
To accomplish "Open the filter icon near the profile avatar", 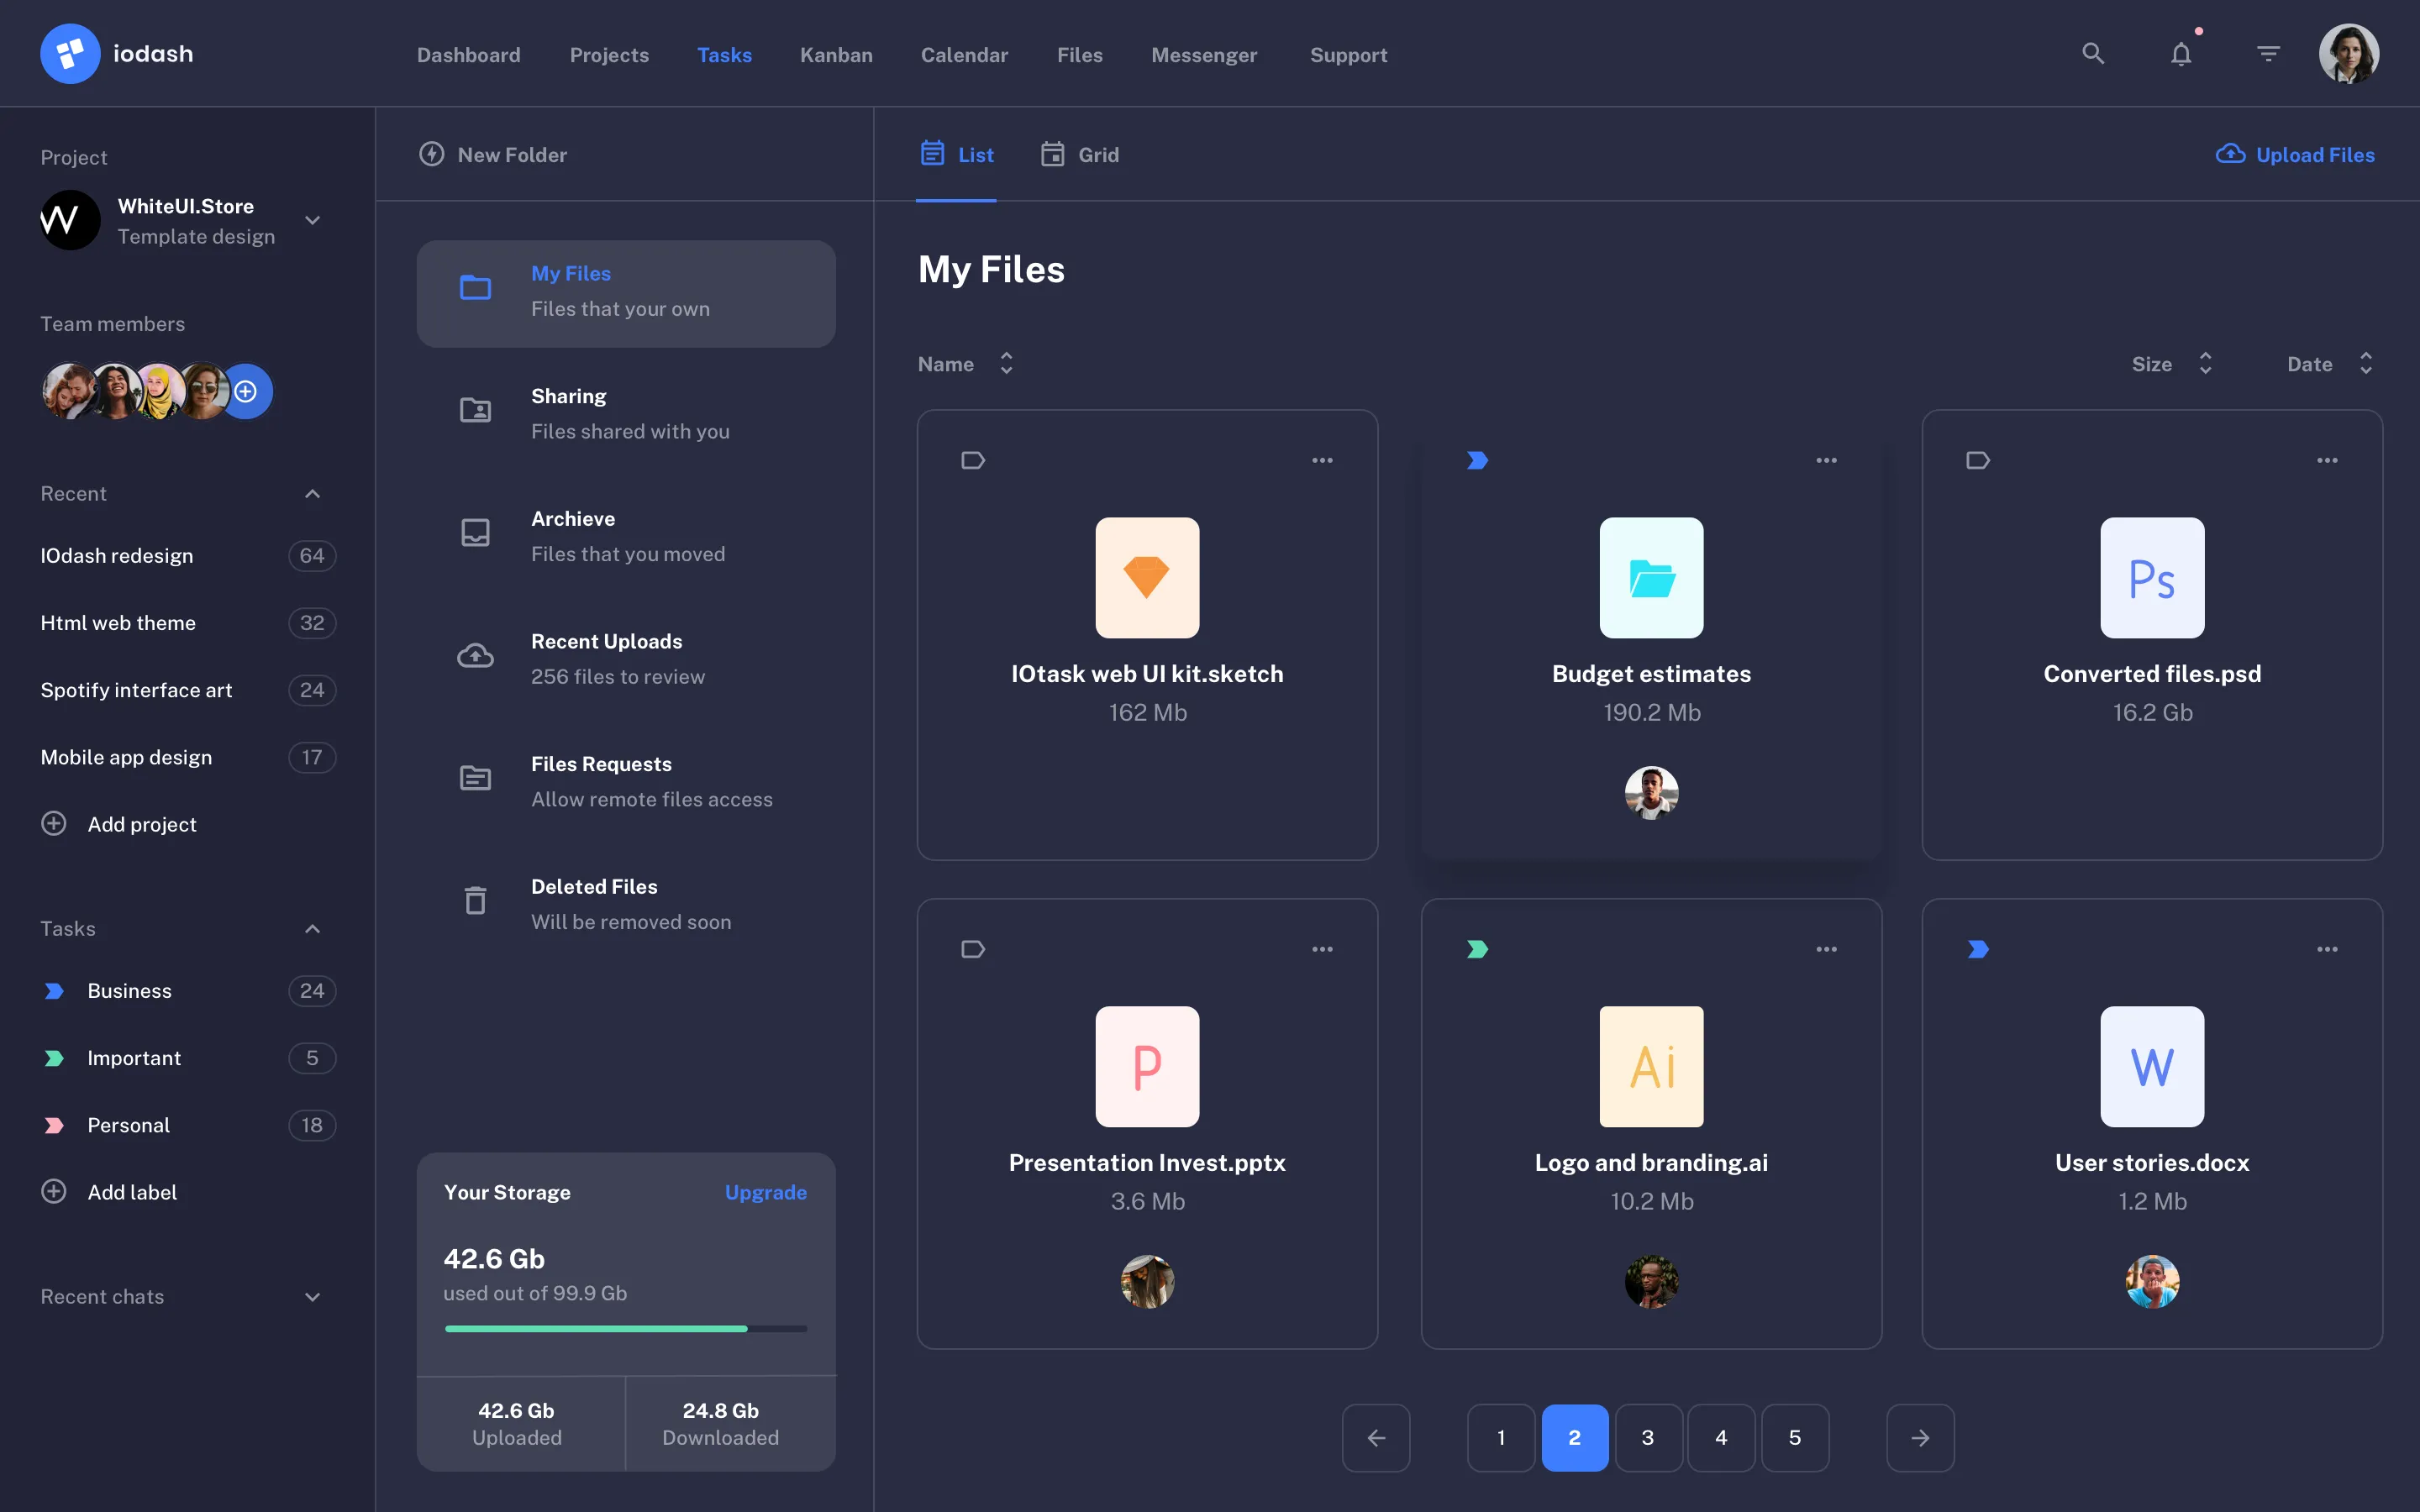I will [x=2268, y=53].
